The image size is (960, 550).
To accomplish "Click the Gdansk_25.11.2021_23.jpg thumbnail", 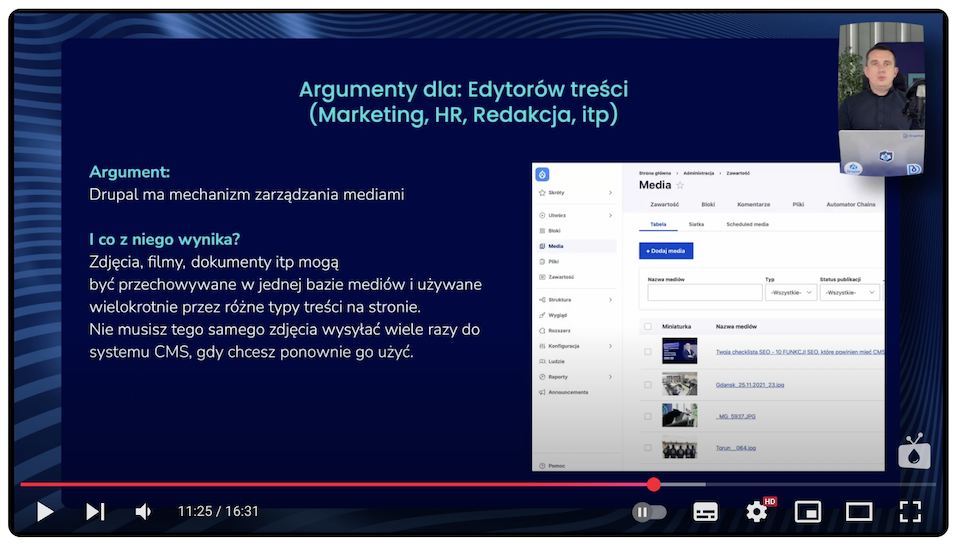I will pyautogui.click(x=680, y=385).
